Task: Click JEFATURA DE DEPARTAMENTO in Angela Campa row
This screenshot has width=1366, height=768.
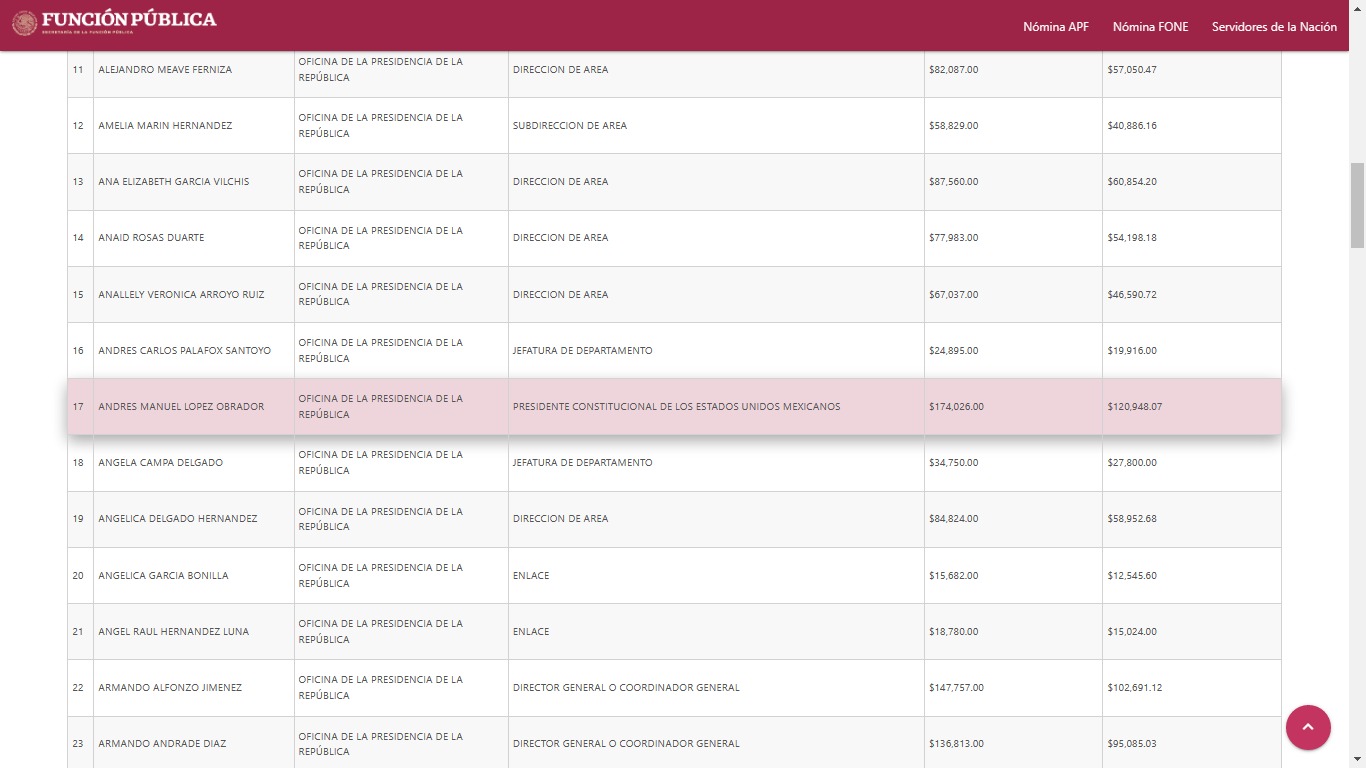Action: coord(582,463)
